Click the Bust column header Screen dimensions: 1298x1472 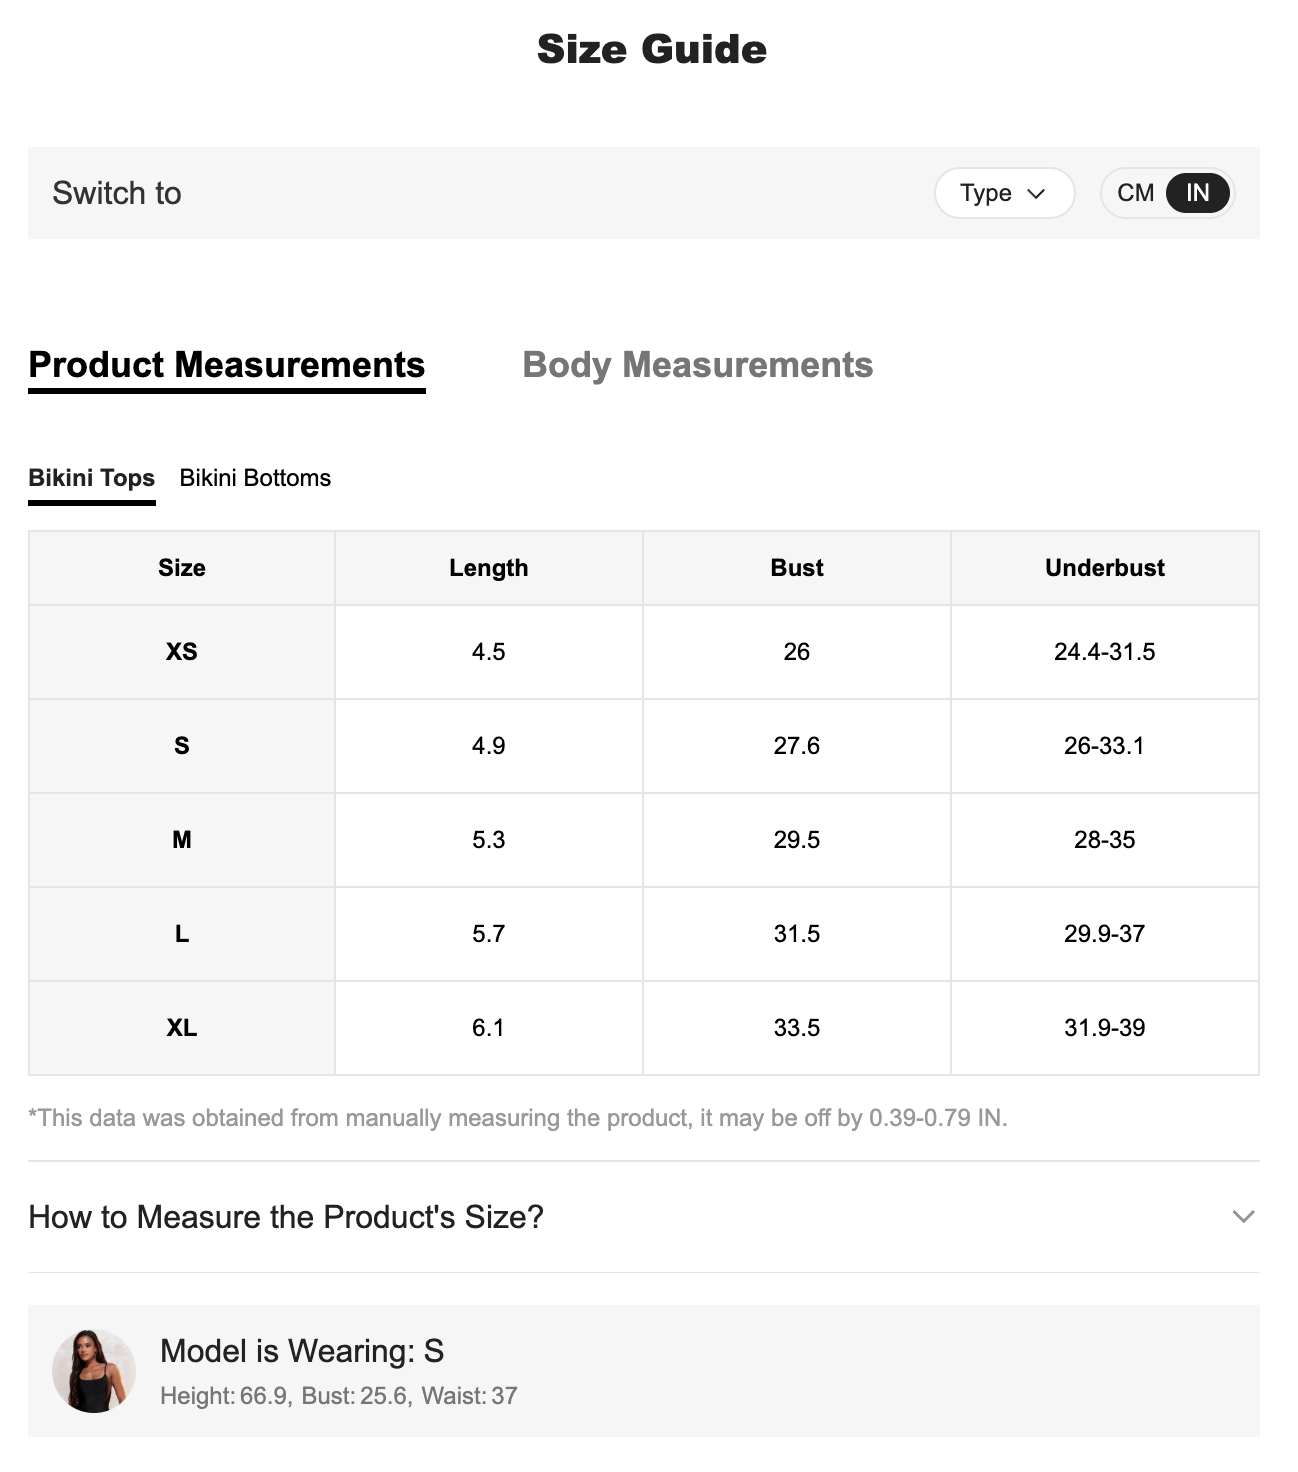coord(796,568)
